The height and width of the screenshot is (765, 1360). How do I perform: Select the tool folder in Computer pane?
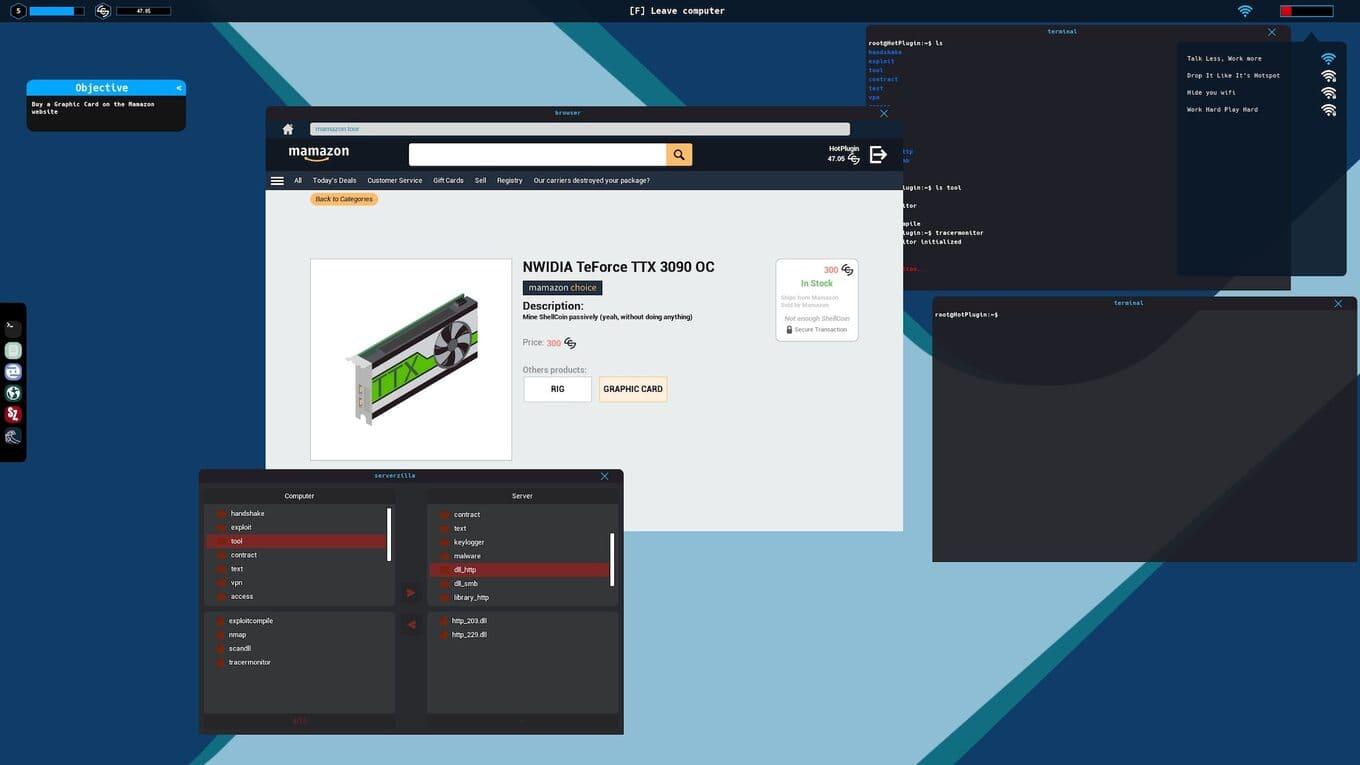click(x=296, y=541)
